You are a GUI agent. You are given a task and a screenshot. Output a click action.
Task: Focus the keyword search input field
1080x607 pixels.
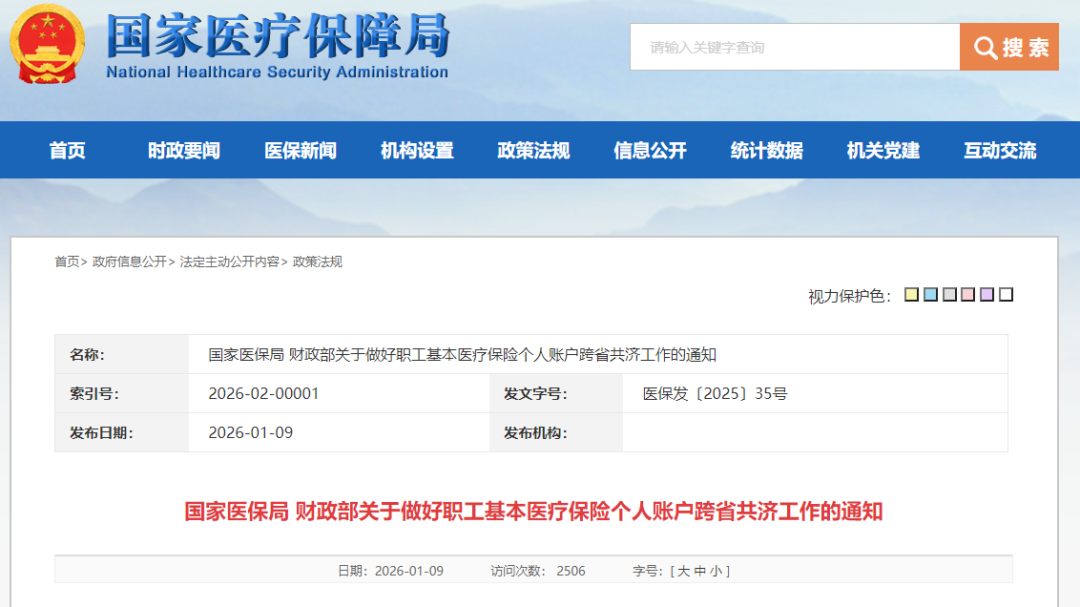click(x=795, y=47)
